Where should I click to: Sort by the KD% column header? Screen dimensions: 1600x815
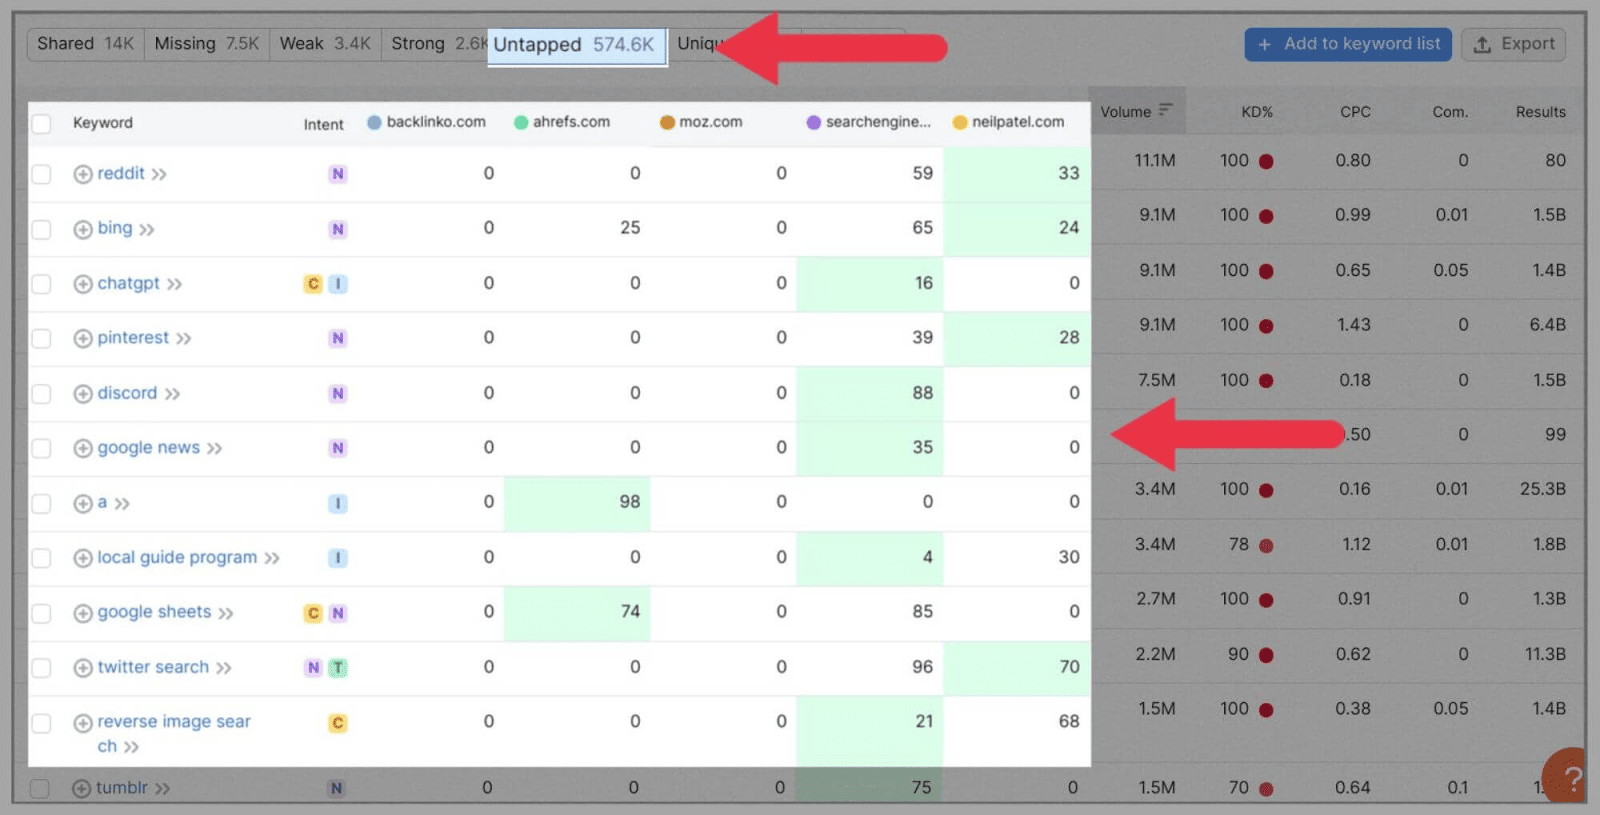pos(1257,112)
